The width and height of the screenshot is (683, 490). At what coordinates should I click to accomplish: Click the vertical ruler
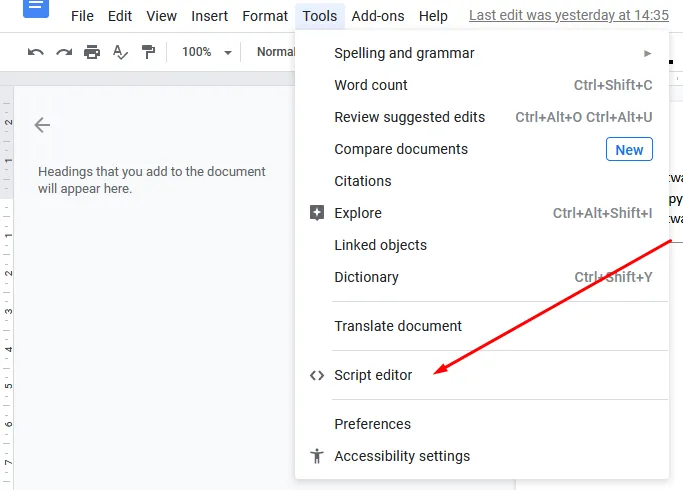(x=7, y=287)
